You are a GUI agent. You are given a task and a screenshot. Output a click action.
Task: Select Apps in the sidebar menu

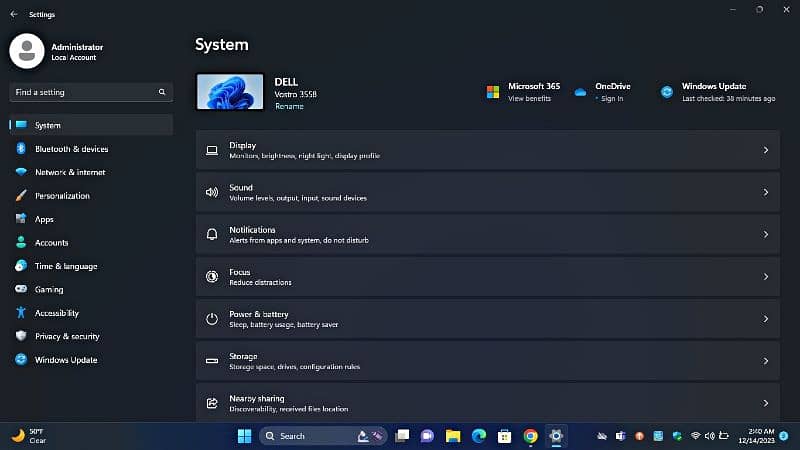coord(44,219)
